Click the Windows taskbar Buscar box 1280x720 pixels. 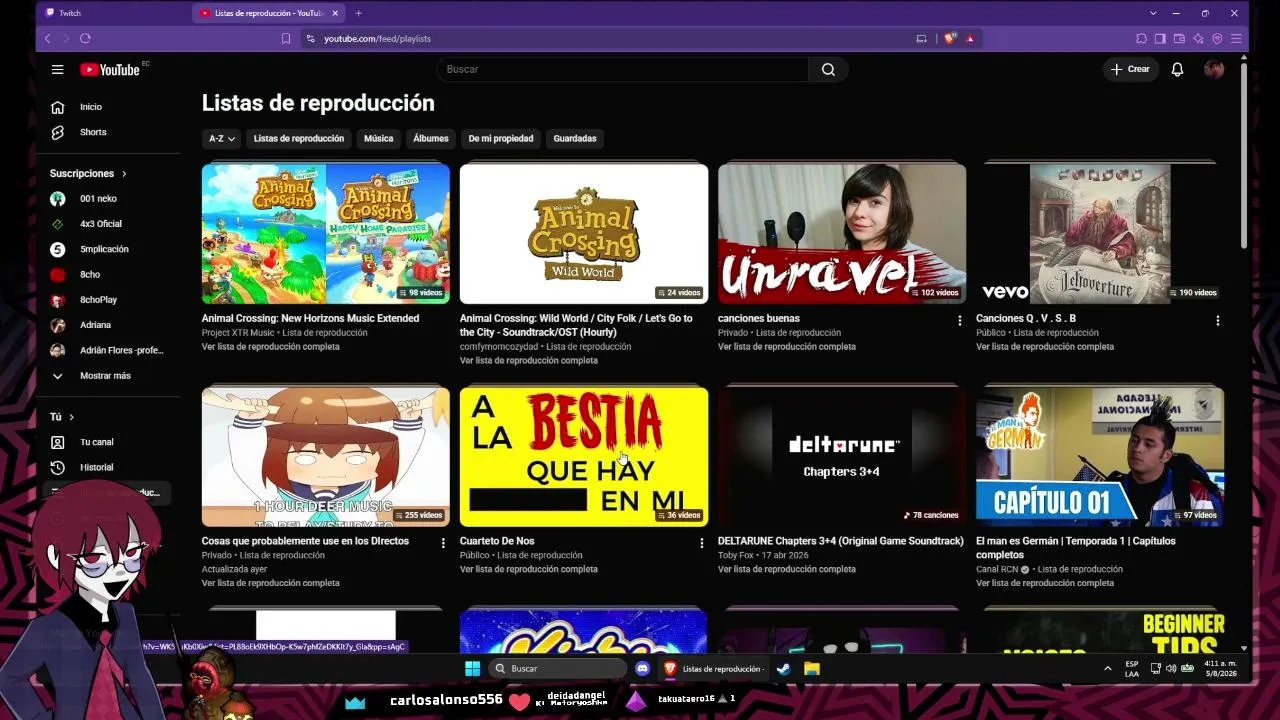tap(558, 668)
